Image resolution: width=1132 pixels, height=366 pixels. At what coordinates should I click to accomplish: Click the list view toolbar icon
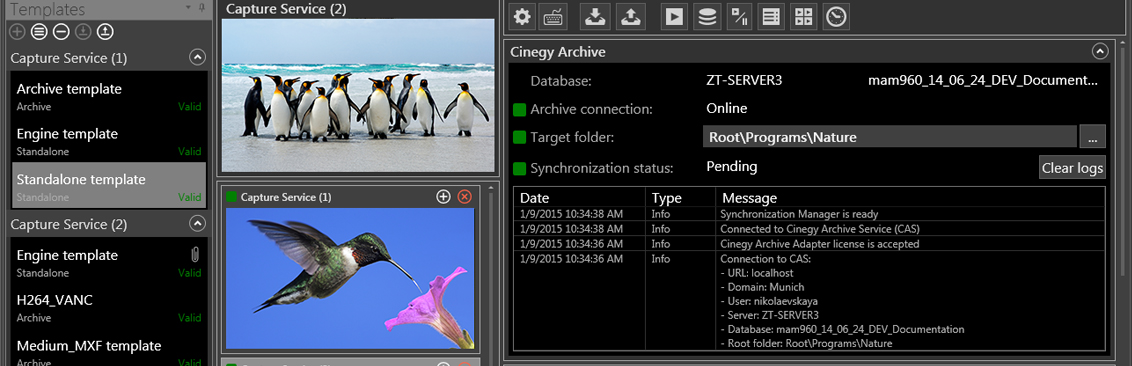click(772, 17)
